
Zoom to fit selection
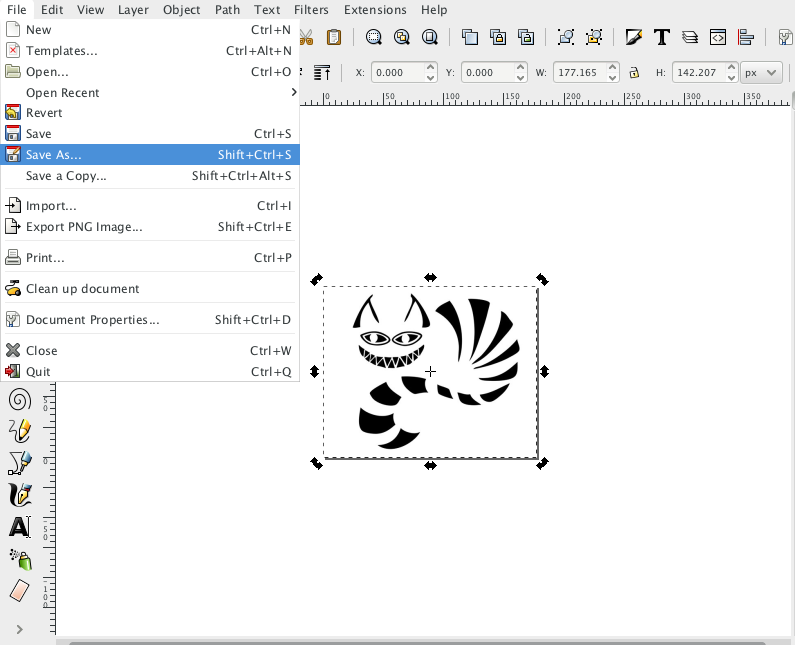pos(374,37)
